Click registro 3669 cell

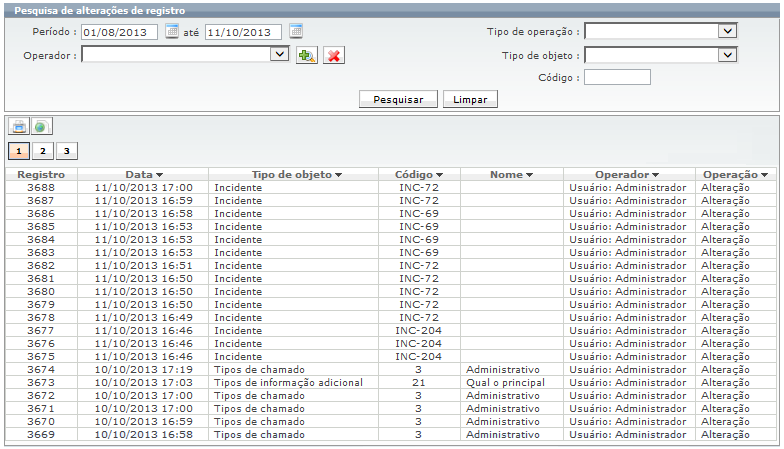[x=41, y=434]
